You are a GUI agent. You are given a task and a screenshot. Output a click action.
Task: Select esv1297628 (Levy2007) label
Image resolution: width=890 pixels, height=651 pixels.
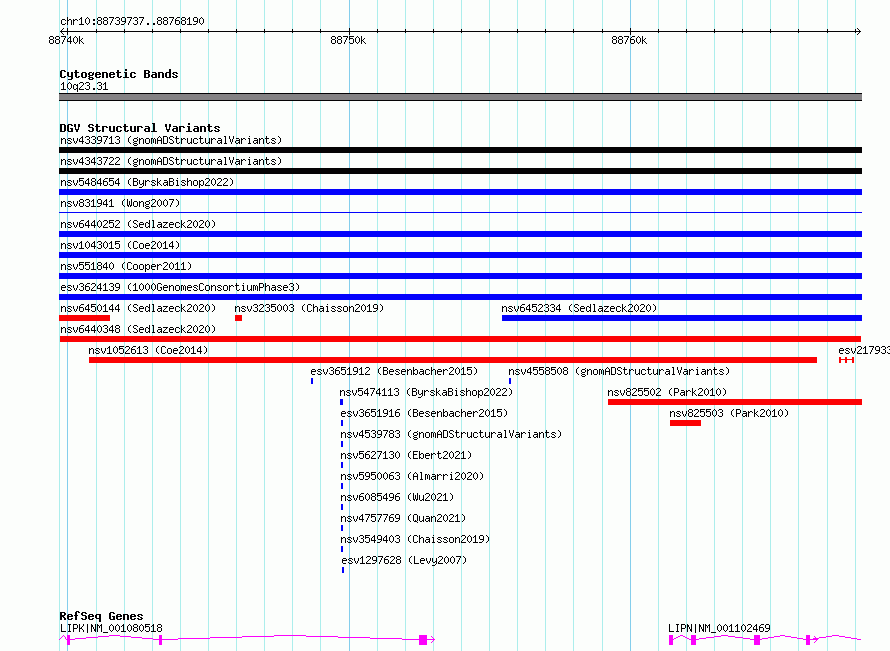404,560
